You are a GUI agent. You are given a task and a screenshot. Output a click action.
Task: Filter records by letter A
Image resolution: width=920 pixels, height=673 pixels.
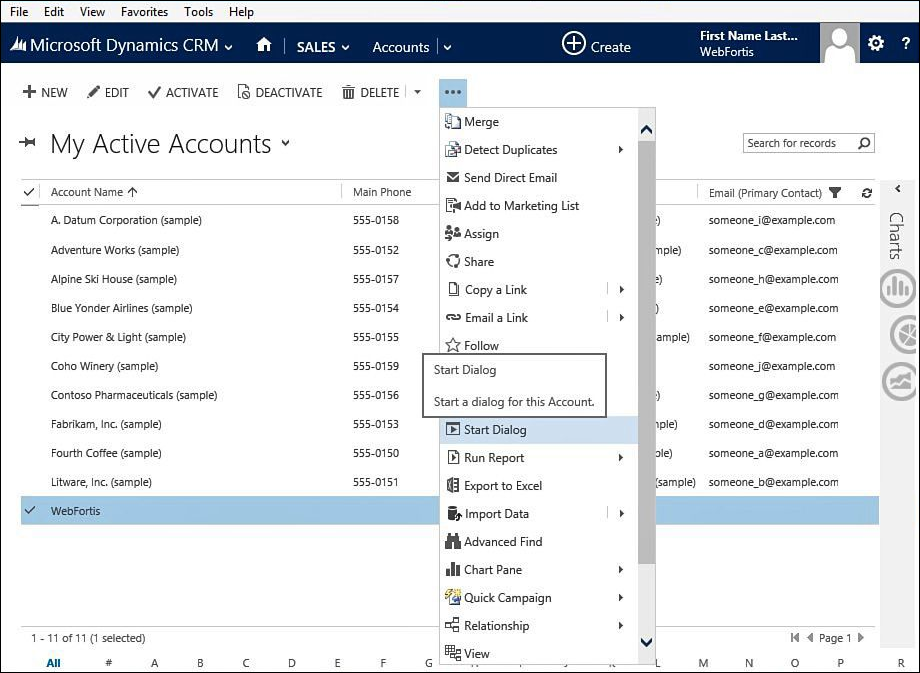[154, 663]
